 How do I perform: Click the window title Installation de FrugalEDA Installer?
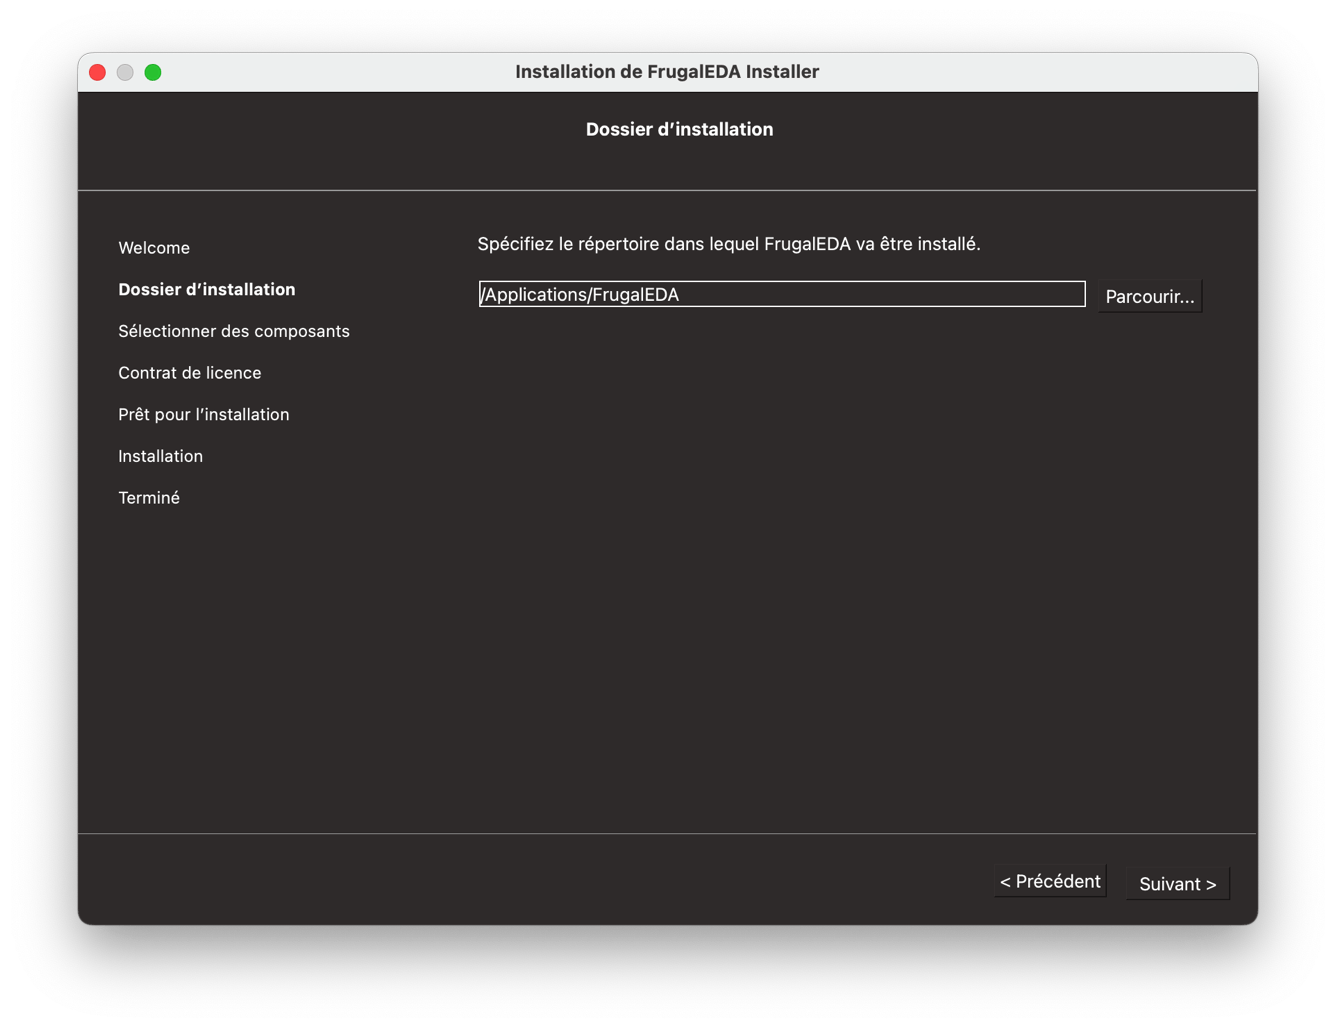(x=667, y=72)
